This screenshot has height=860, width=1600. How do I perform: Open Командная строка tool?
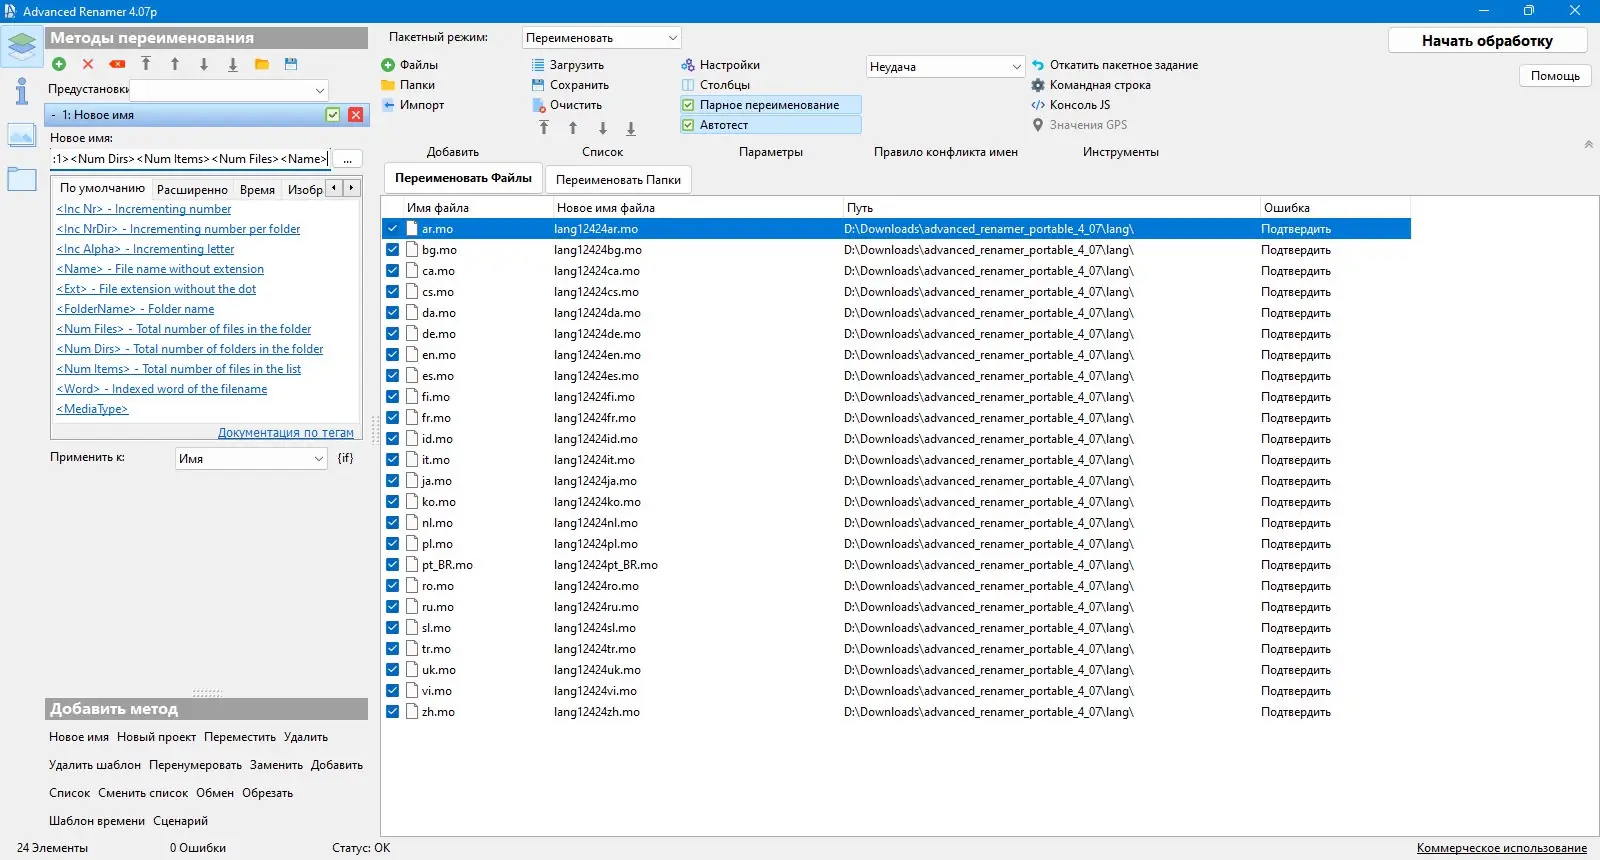coord(1091,85)
